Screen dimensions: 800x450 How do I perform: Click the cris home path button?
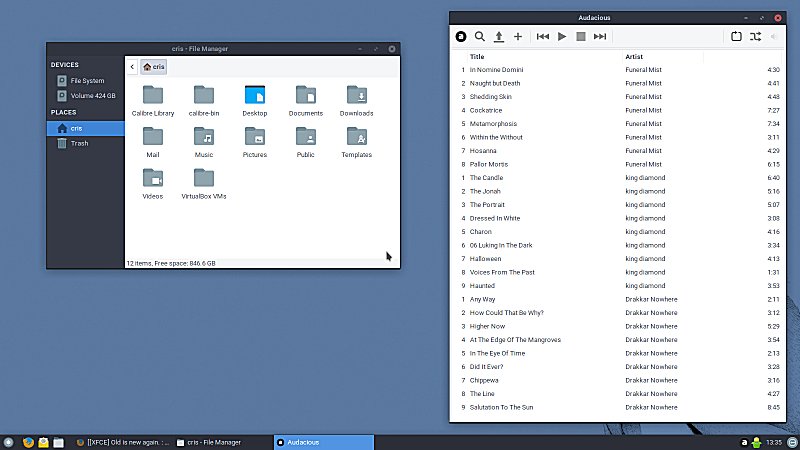tap(154, 66)
